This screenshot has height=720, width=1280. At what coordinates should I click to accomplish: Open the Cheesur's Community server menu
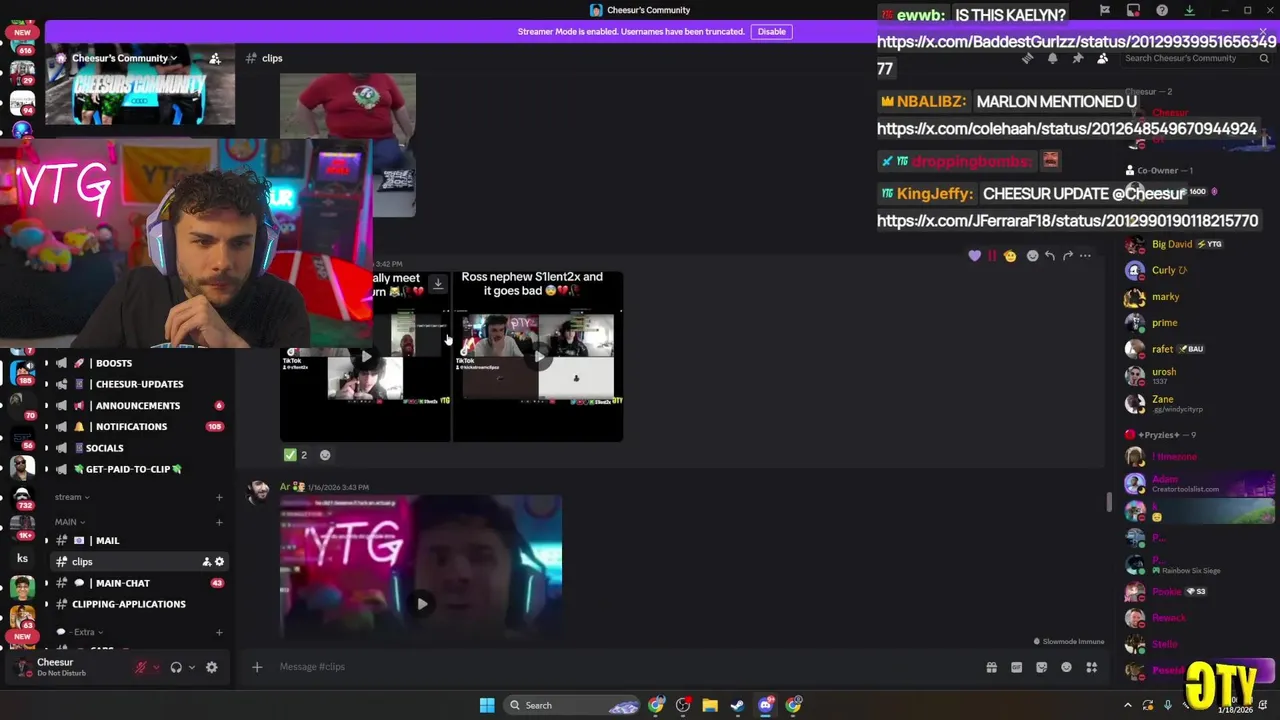click(124, 58)
